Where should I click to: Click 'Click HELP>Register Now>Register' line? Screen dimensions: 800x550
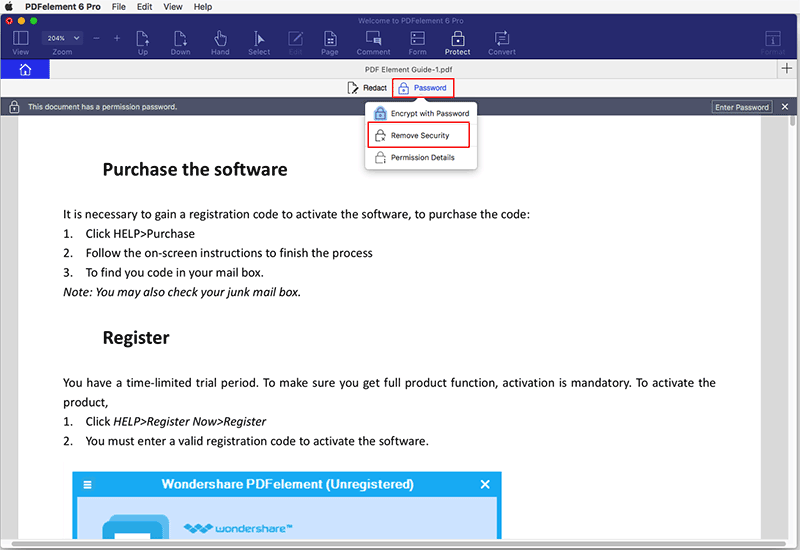point(176,421)
